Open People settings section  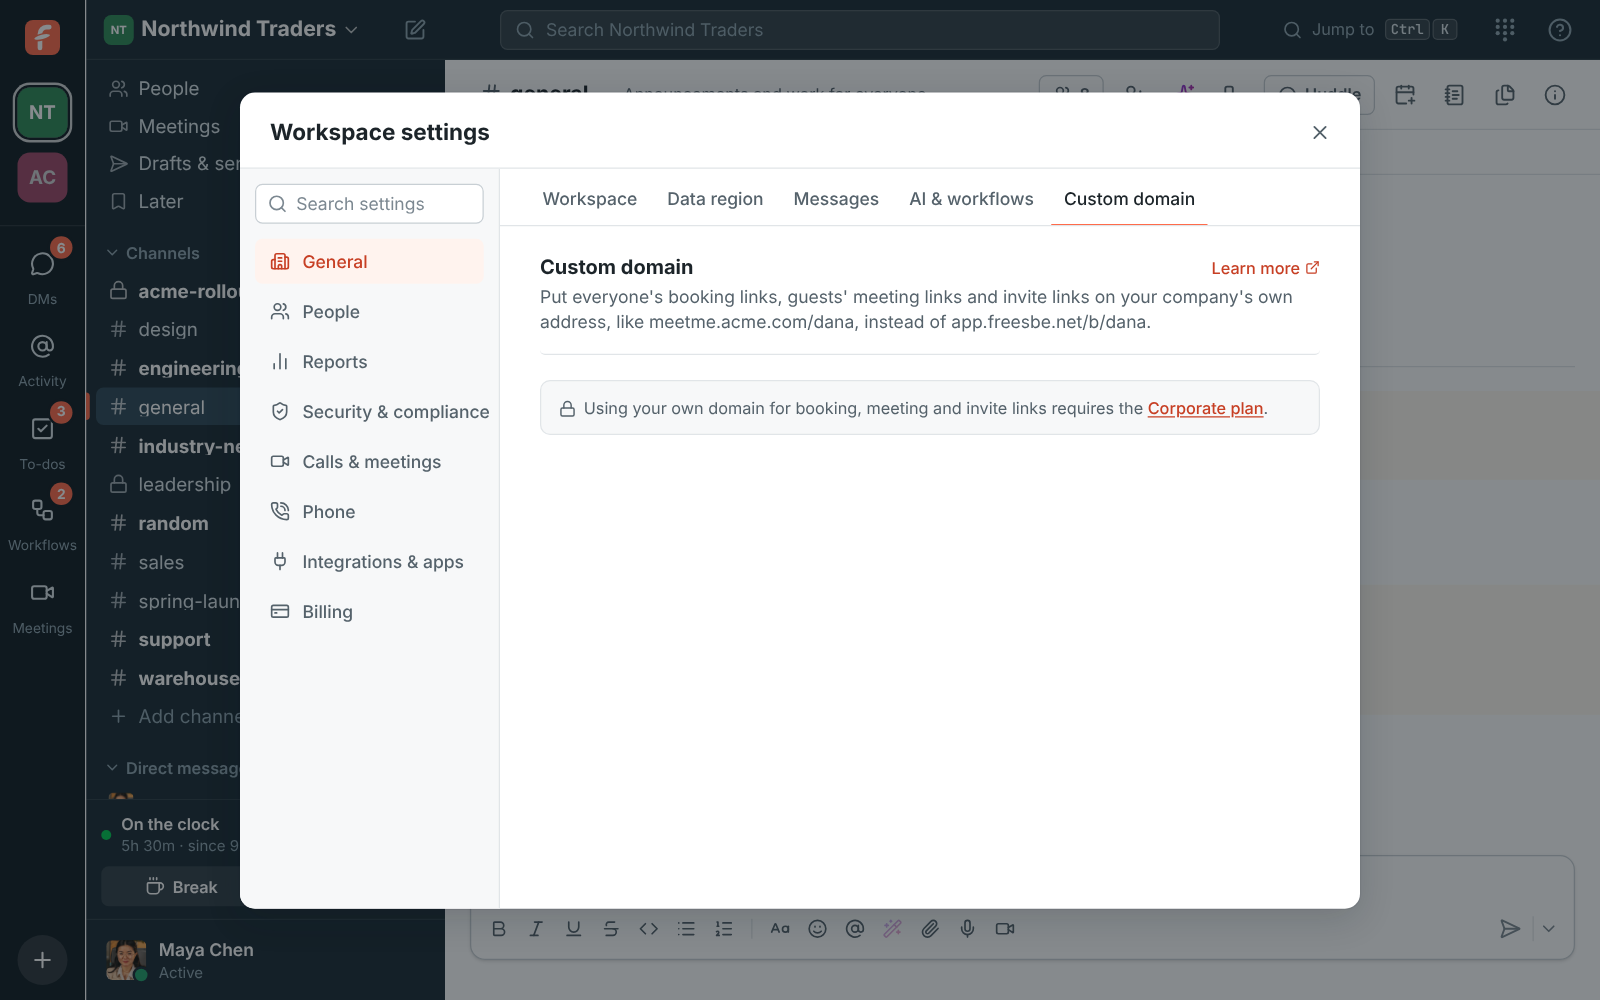pyautogui.click(x=369, y=312)
